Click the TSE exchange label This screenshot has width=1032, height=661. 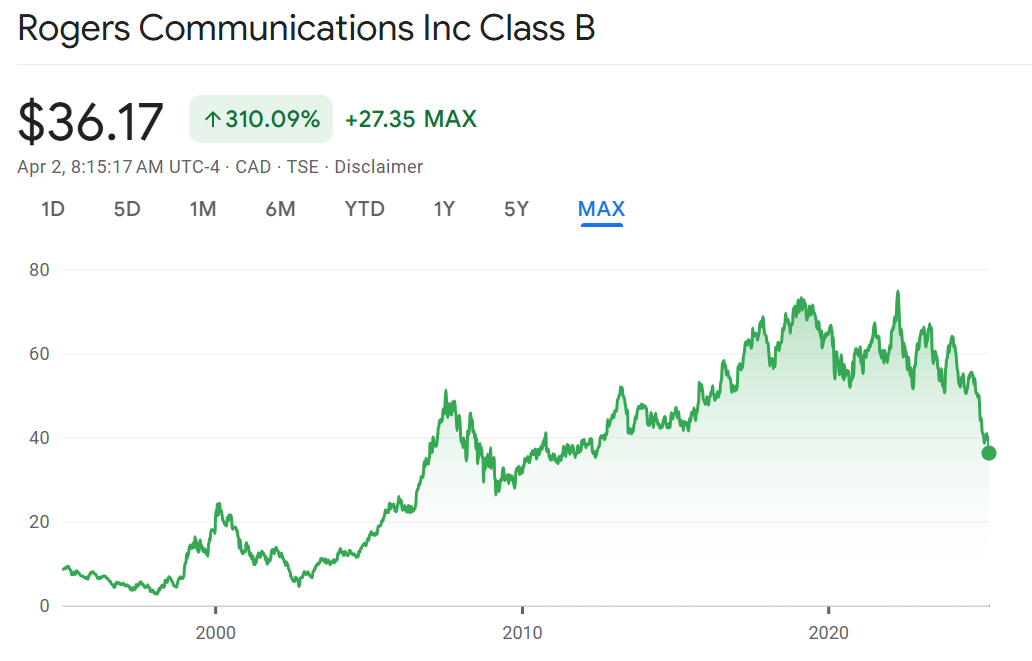[x=302, y=167]
